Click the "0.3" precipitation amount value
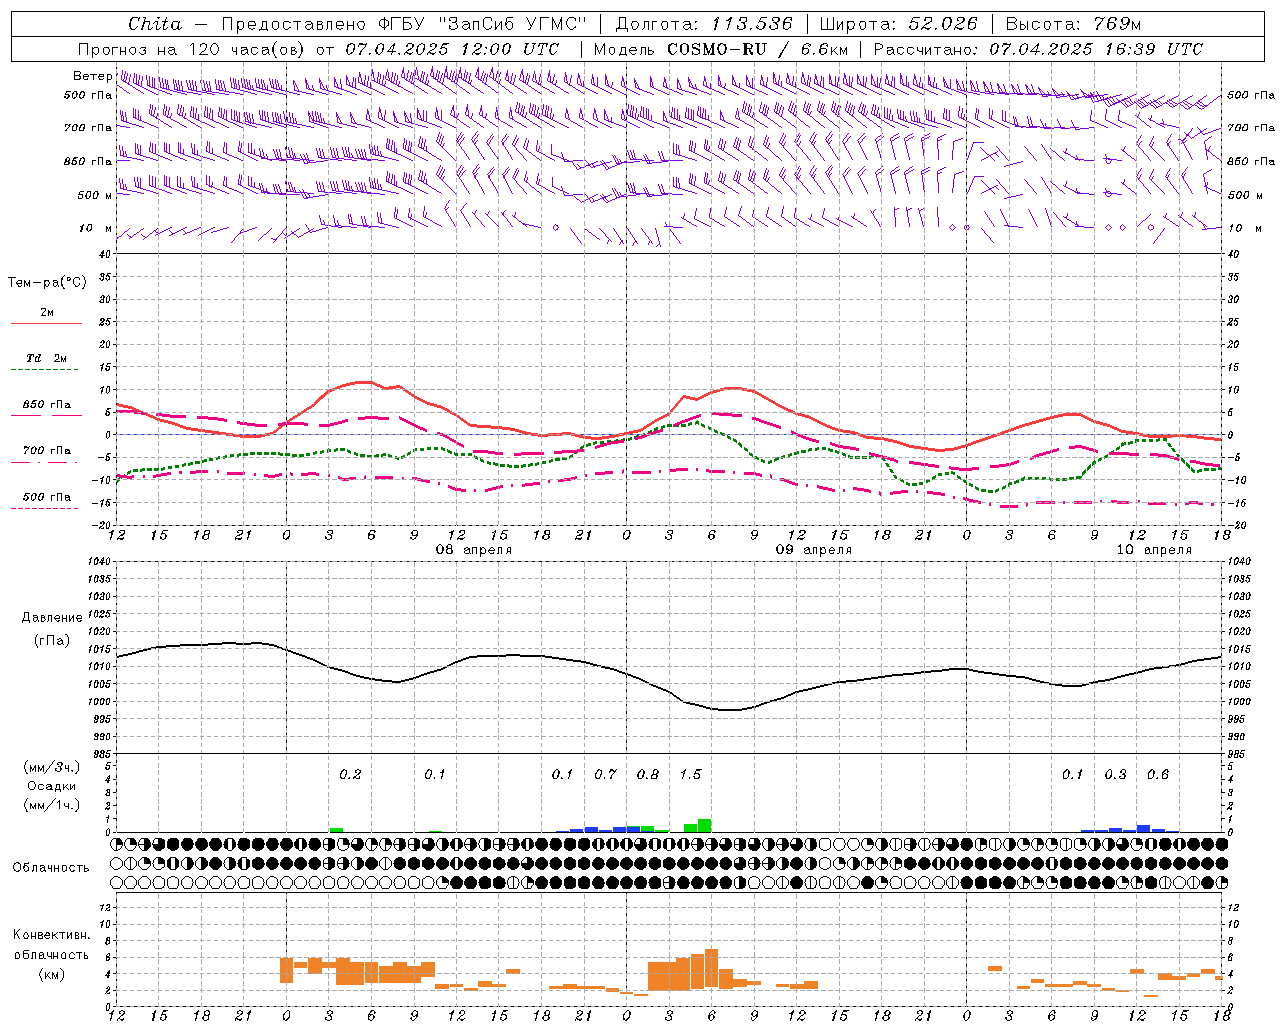 (x=1115, y=774)
